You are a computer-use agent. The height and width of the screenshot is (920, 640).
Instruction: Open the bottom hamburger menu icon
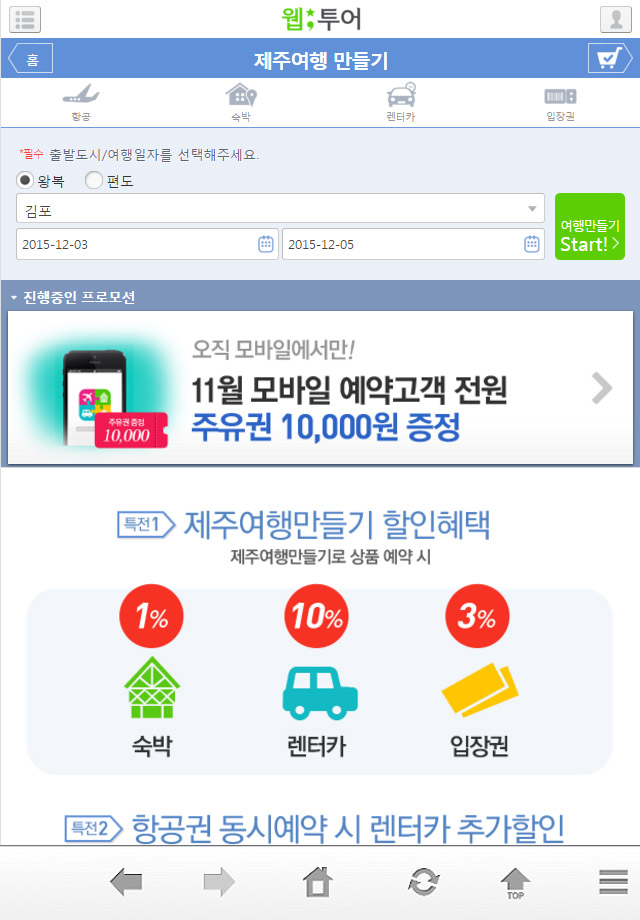click(614, 882)
